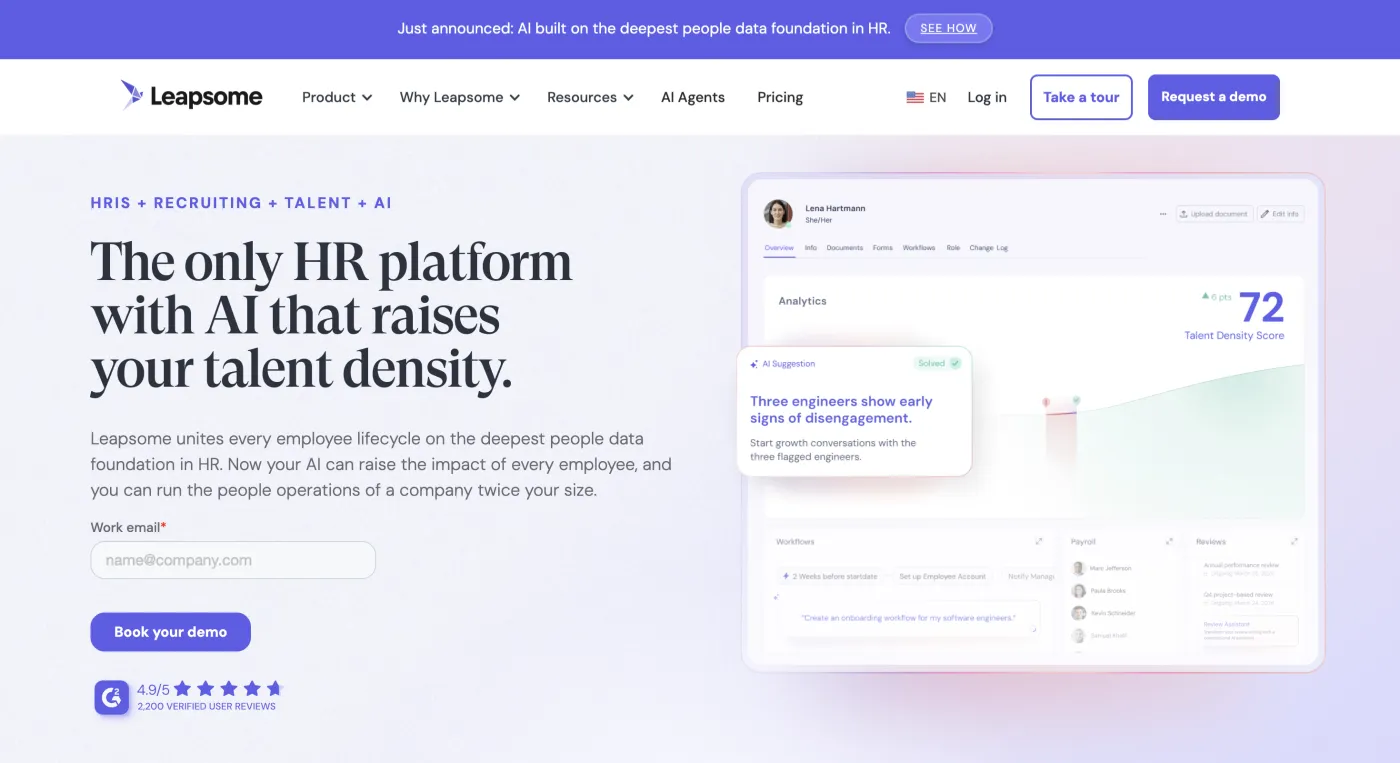The height and width of the screenshot is (763, 1400).
Task: Go to AI Agents page
Action: 693,97
